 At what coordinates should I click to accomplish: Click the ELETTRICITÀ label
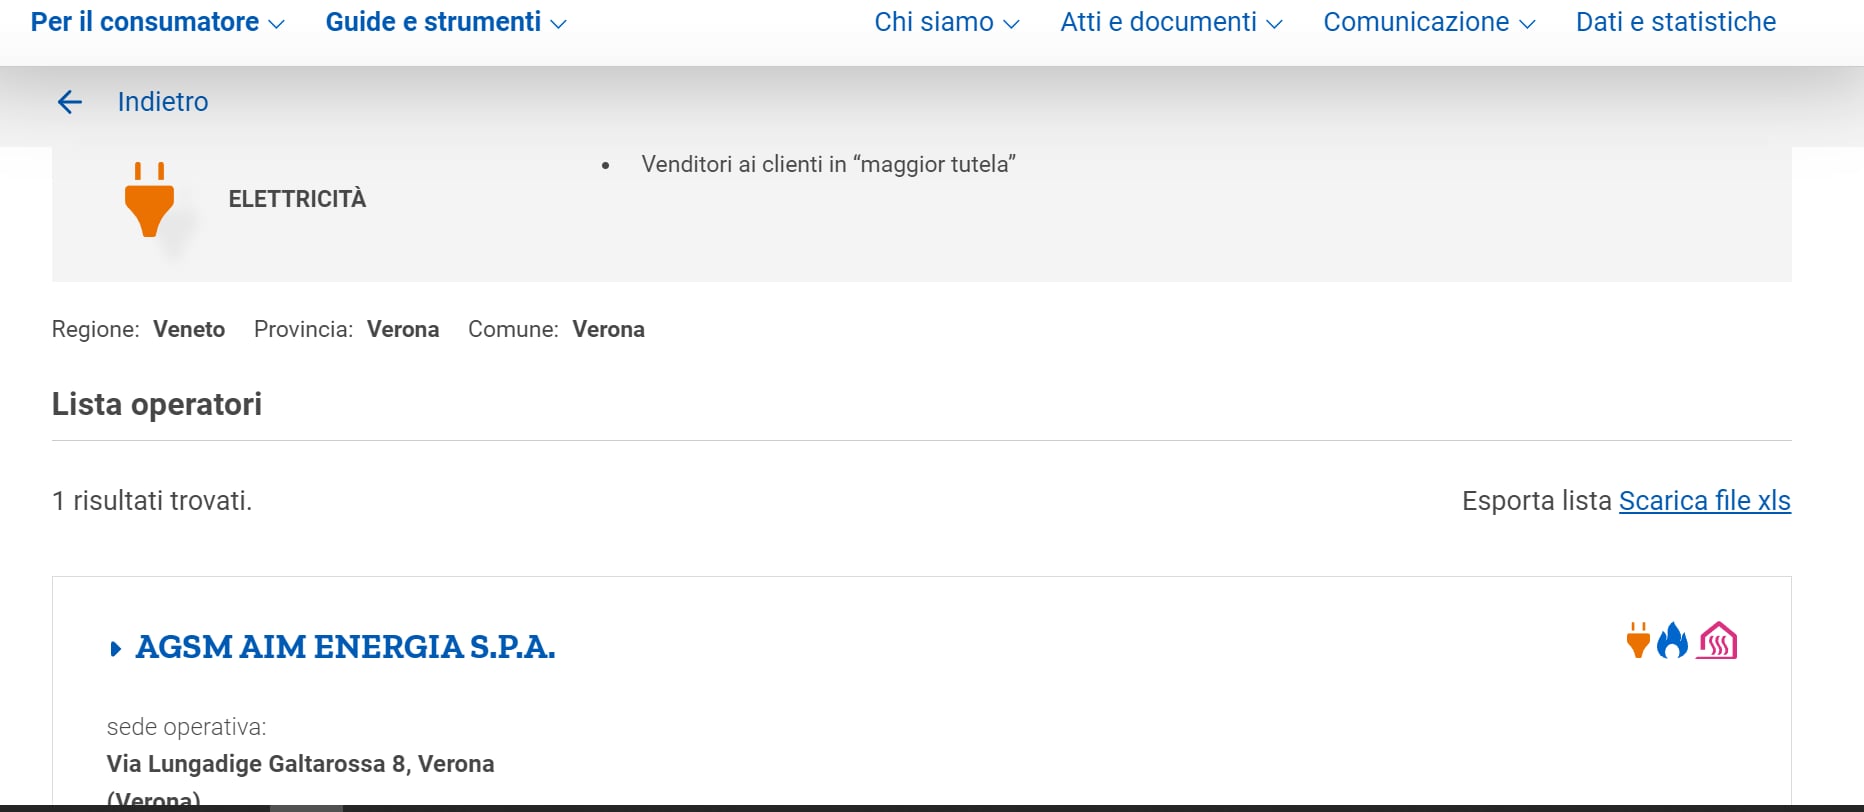(x=297, y=199)
